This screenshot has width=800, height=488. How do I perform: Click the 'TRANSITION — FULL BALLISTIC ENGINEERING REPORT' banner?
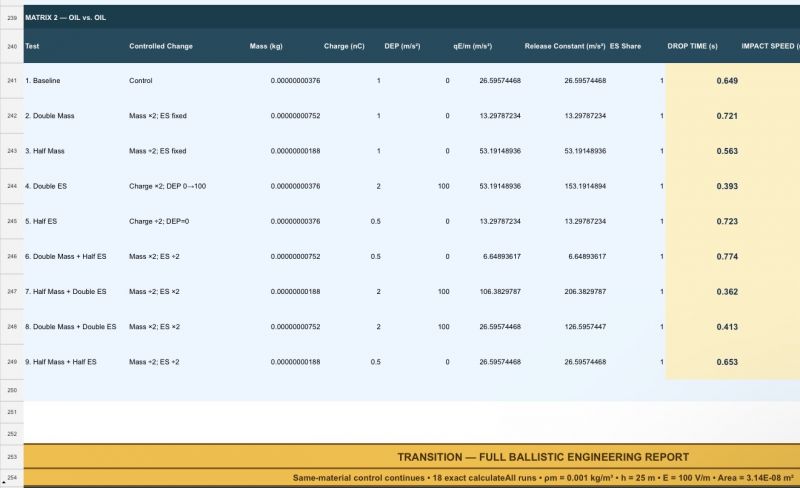(543, 457)
